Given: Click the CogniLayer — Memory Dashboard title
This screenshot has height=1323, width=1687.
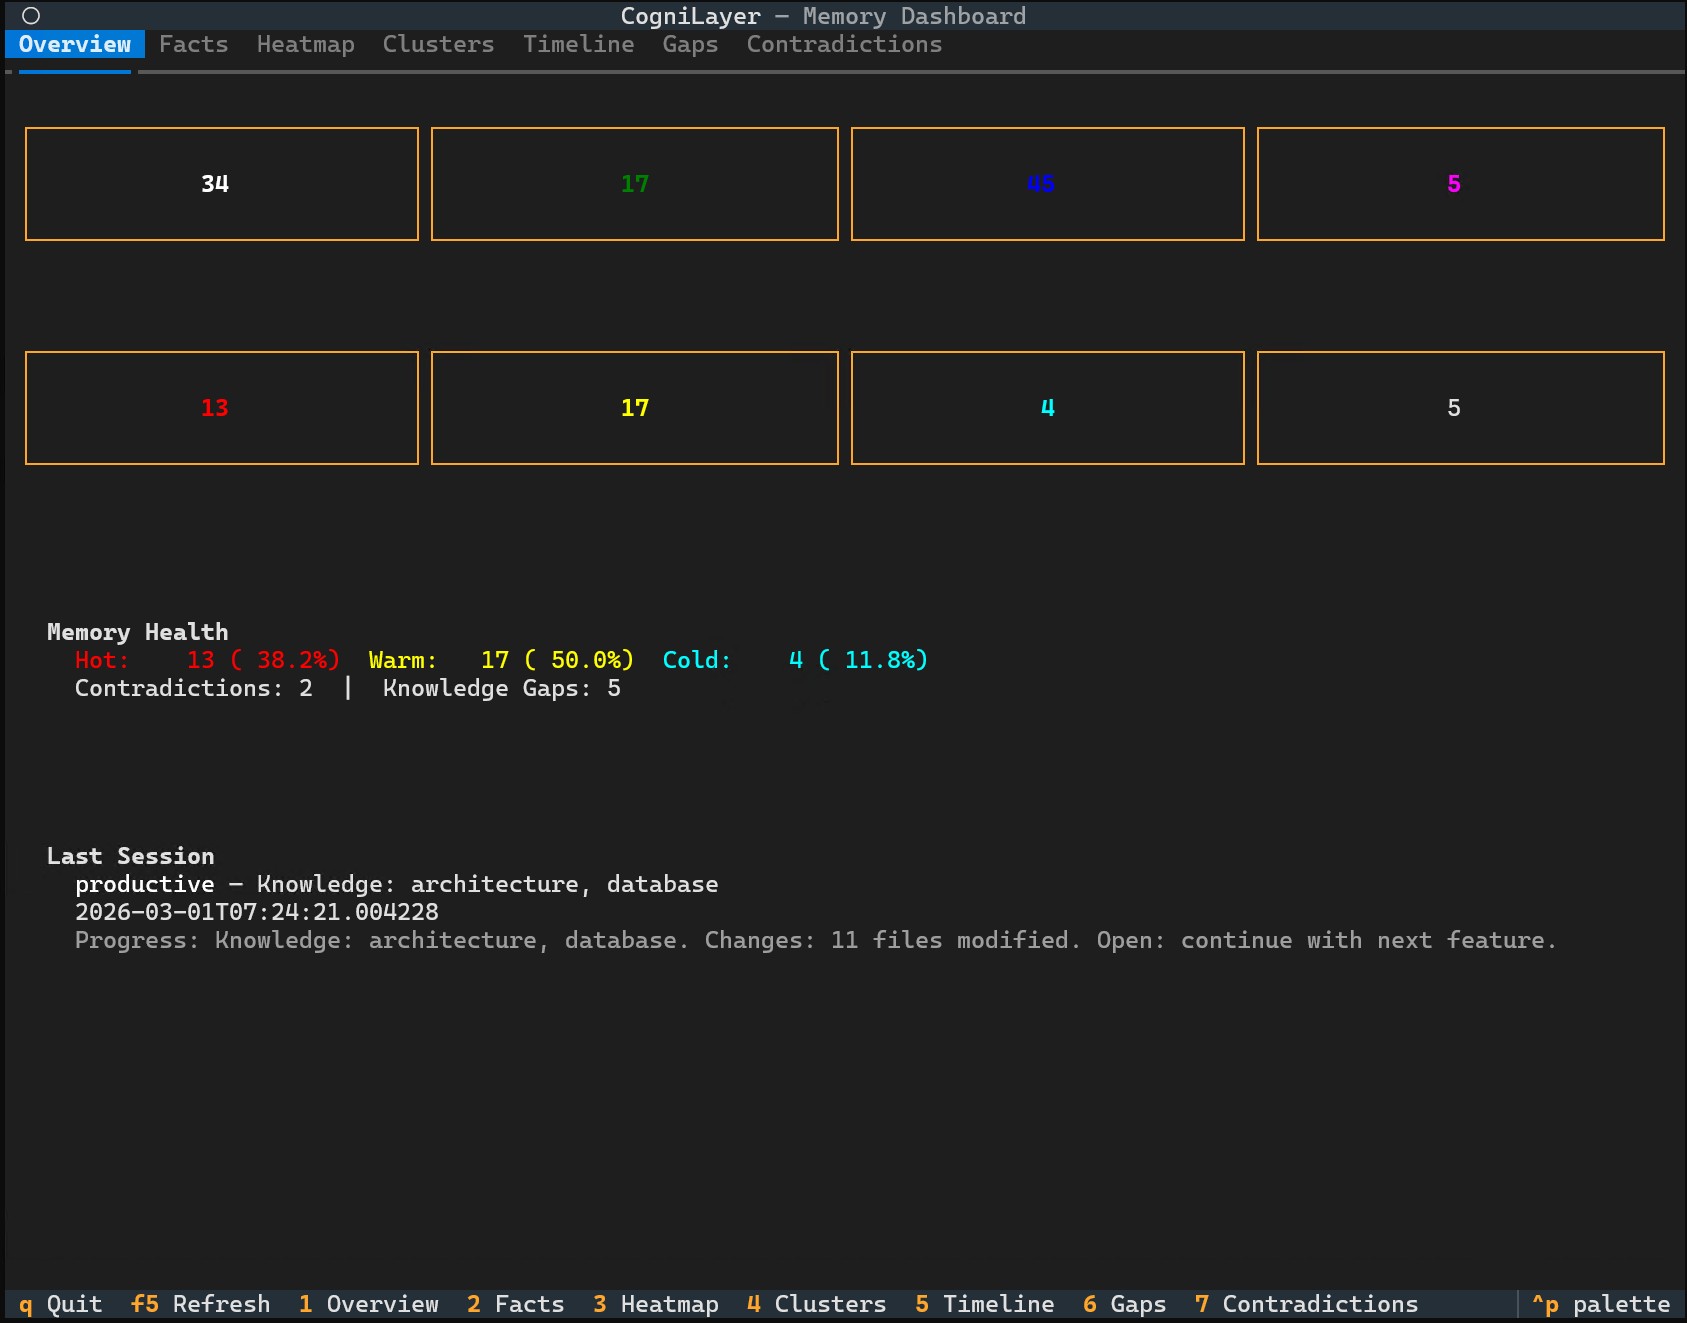Looking at the screenshot, I should coord(824,16).
